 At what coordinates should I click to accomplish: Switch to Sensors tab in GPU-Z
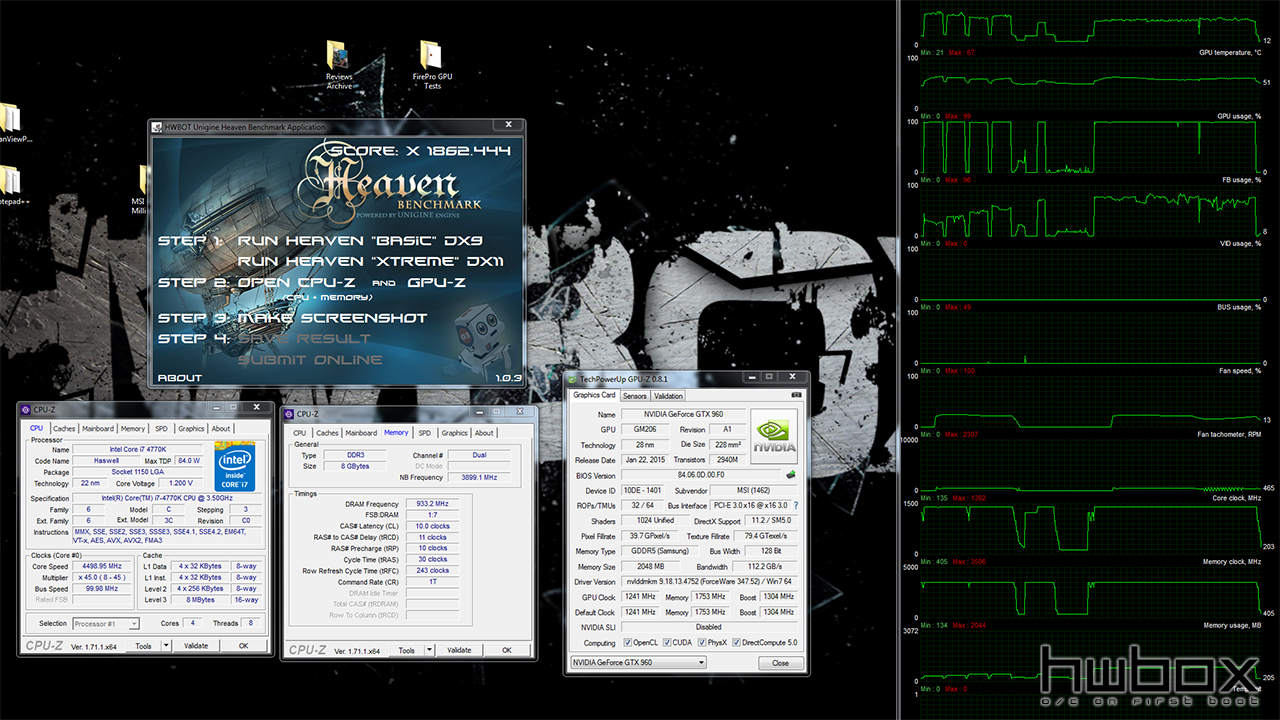(x=635, y=396)
